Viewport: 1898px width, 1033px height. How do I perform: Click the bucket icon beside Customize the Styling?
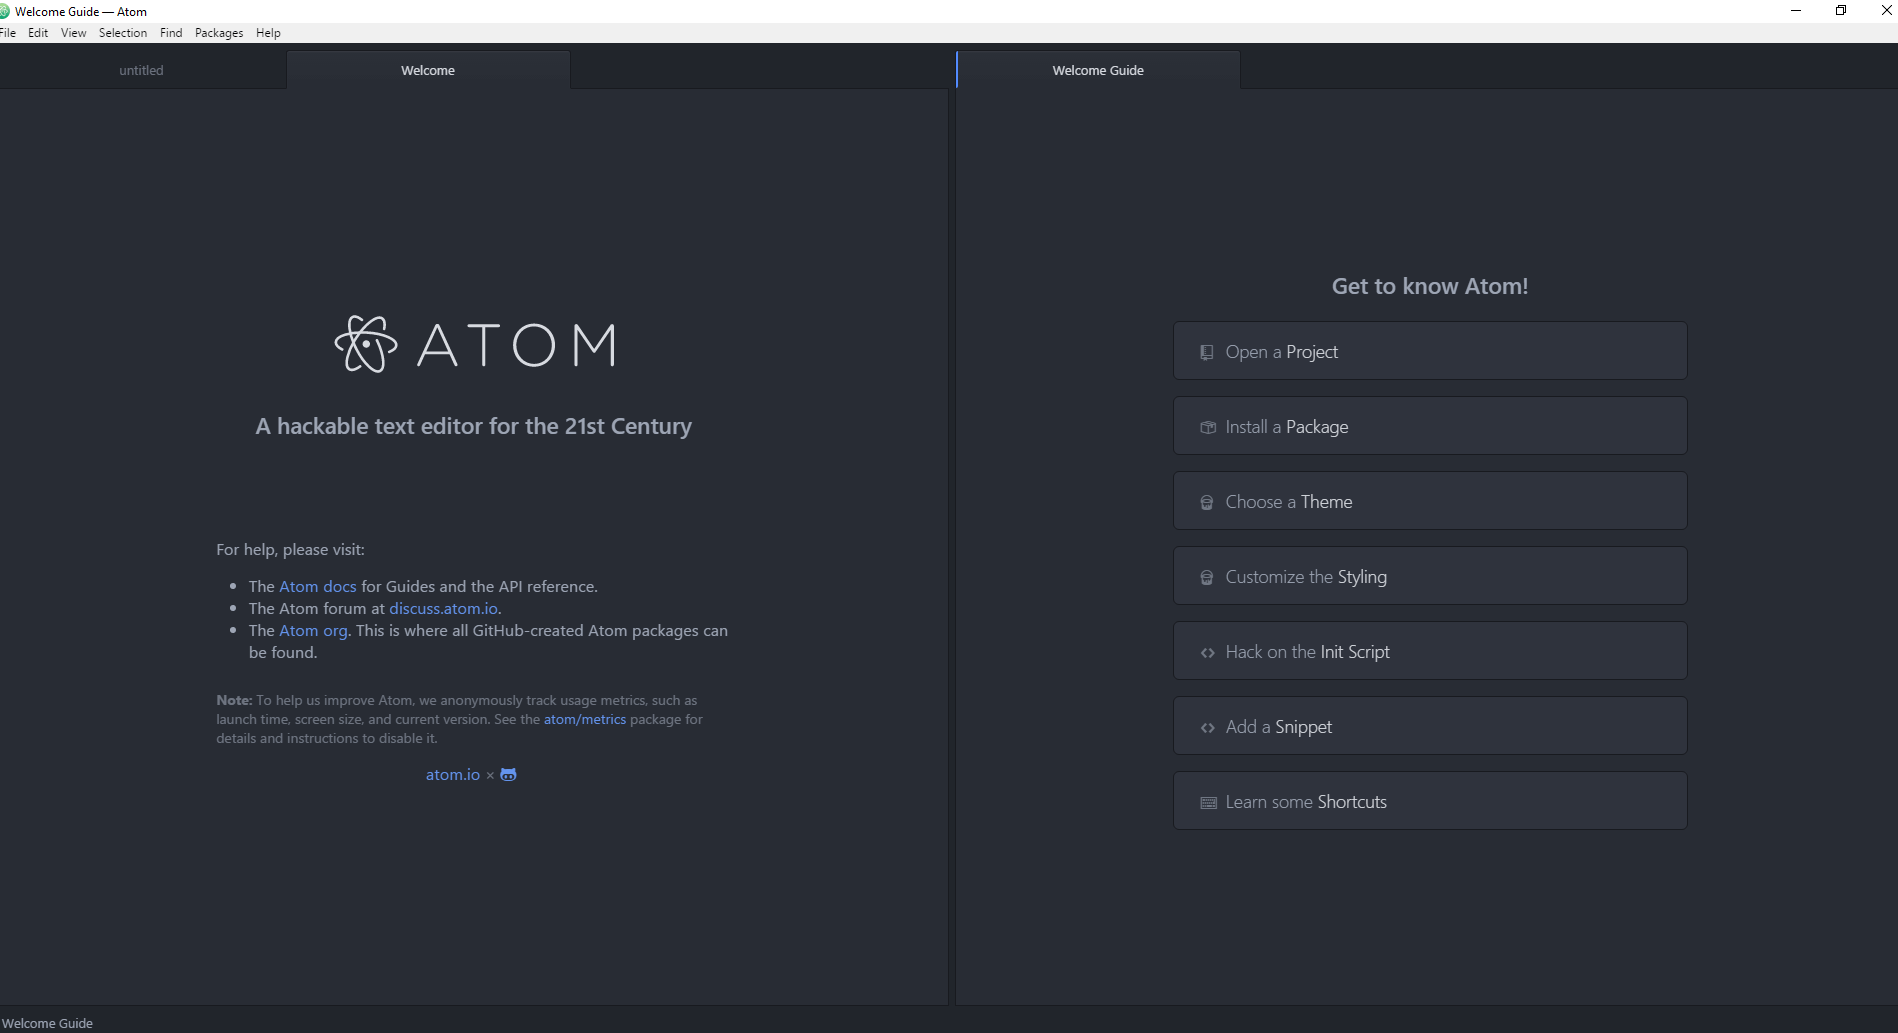[x=1206, y=576]
